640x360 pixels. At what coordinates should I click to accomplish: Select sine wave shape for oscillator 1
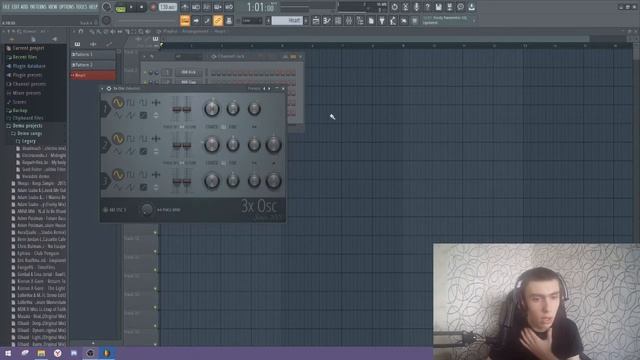click(x=118, y=103)
